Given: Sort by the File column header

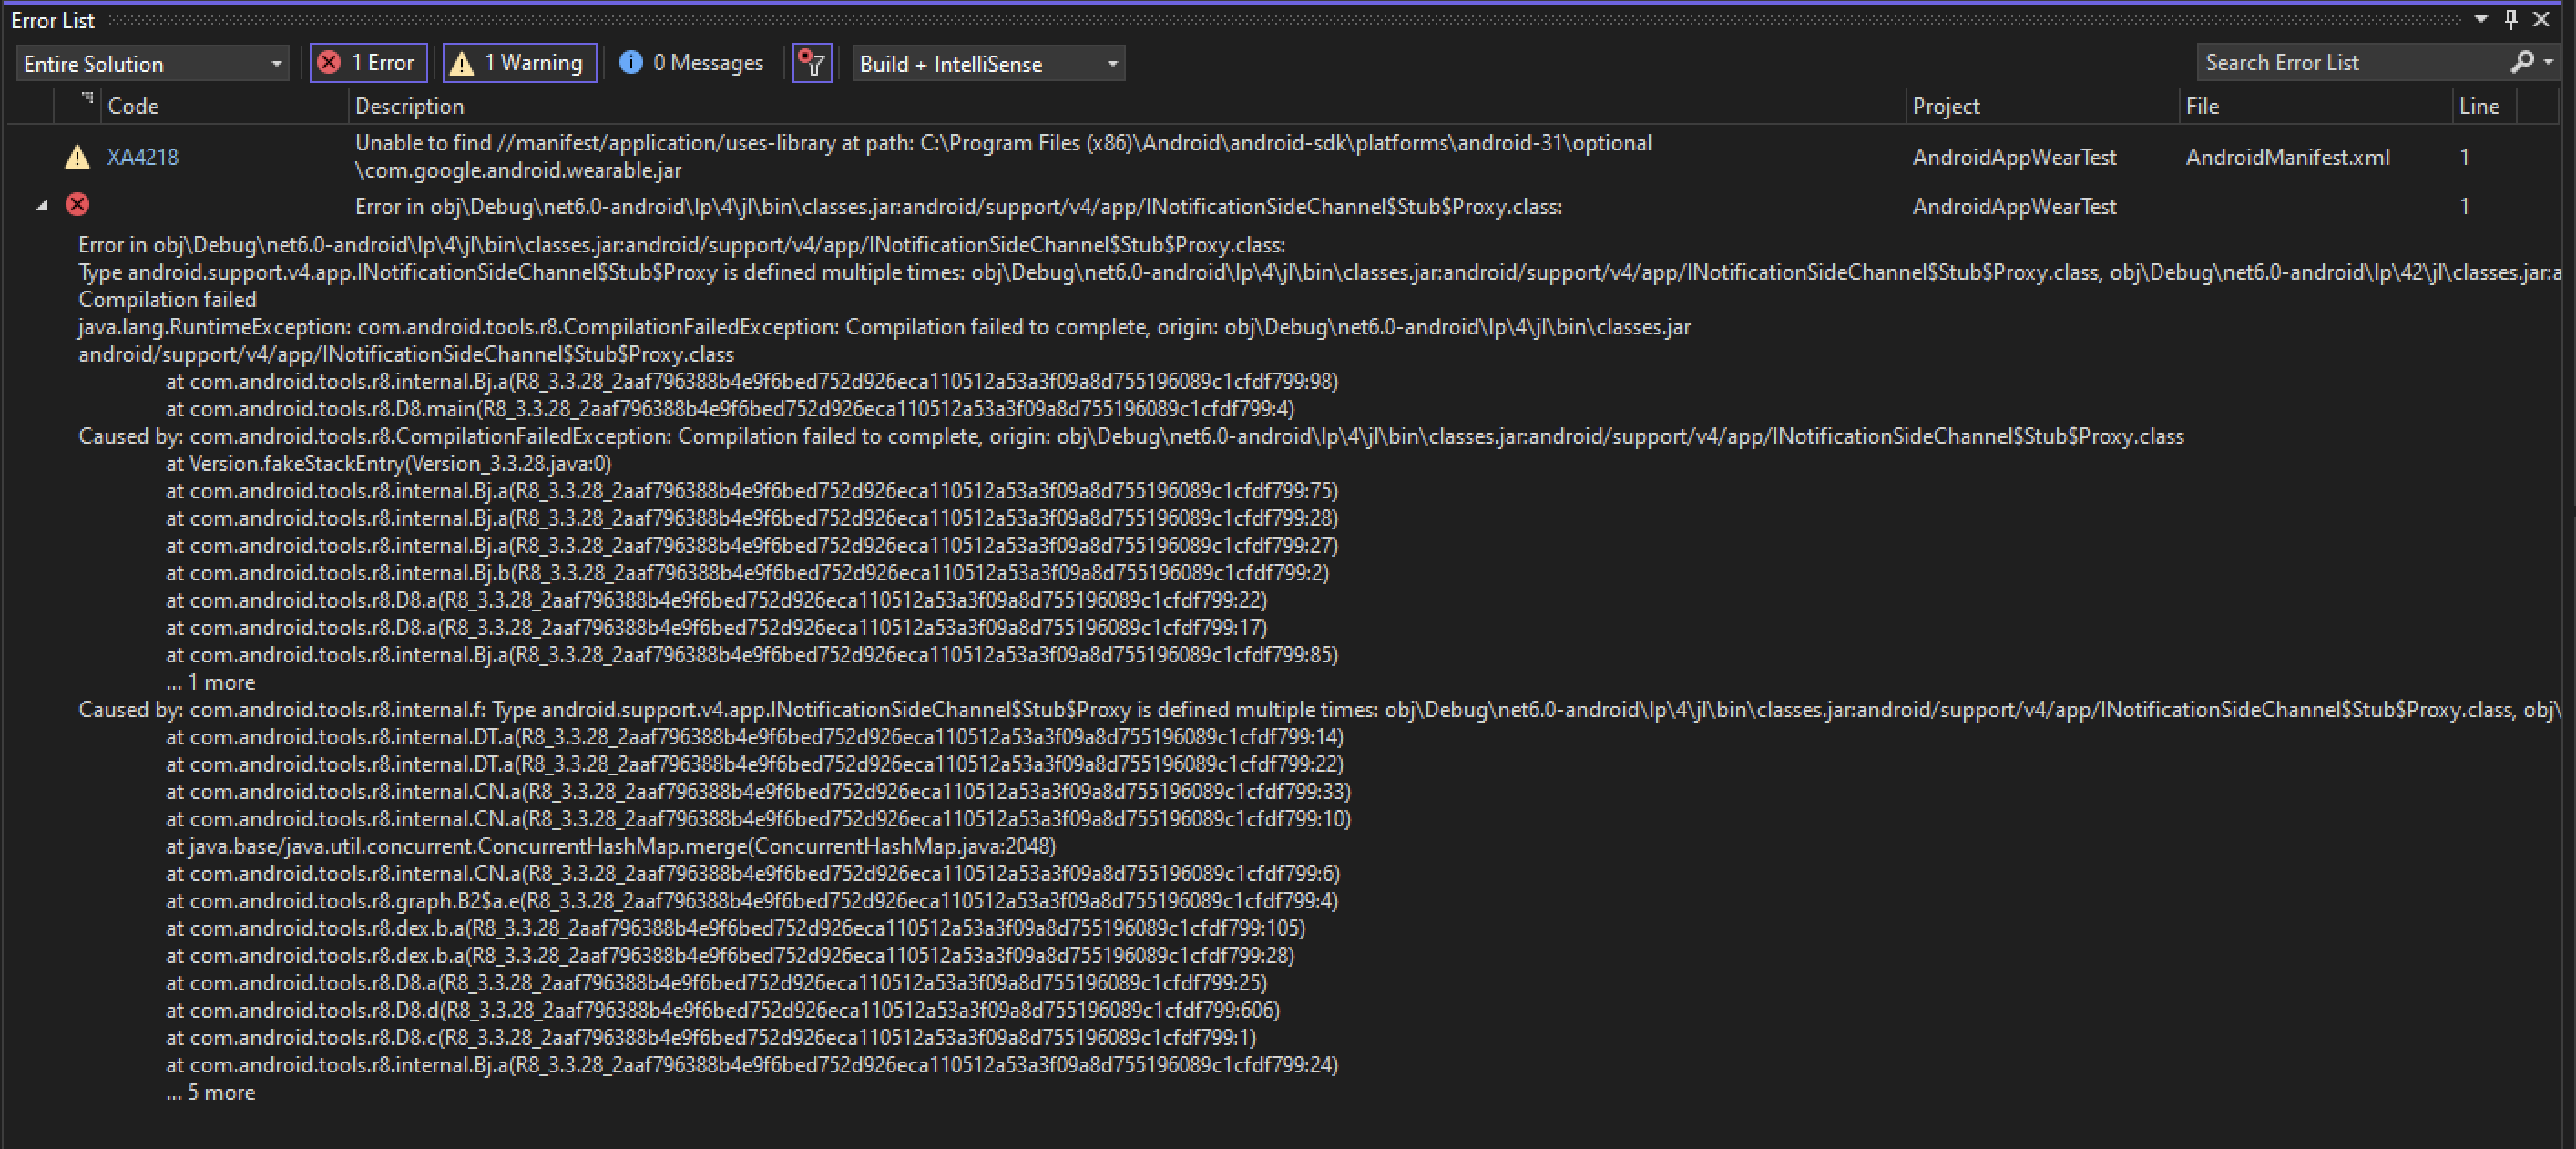Looking at the screenshot, I should pos(2202,106).
